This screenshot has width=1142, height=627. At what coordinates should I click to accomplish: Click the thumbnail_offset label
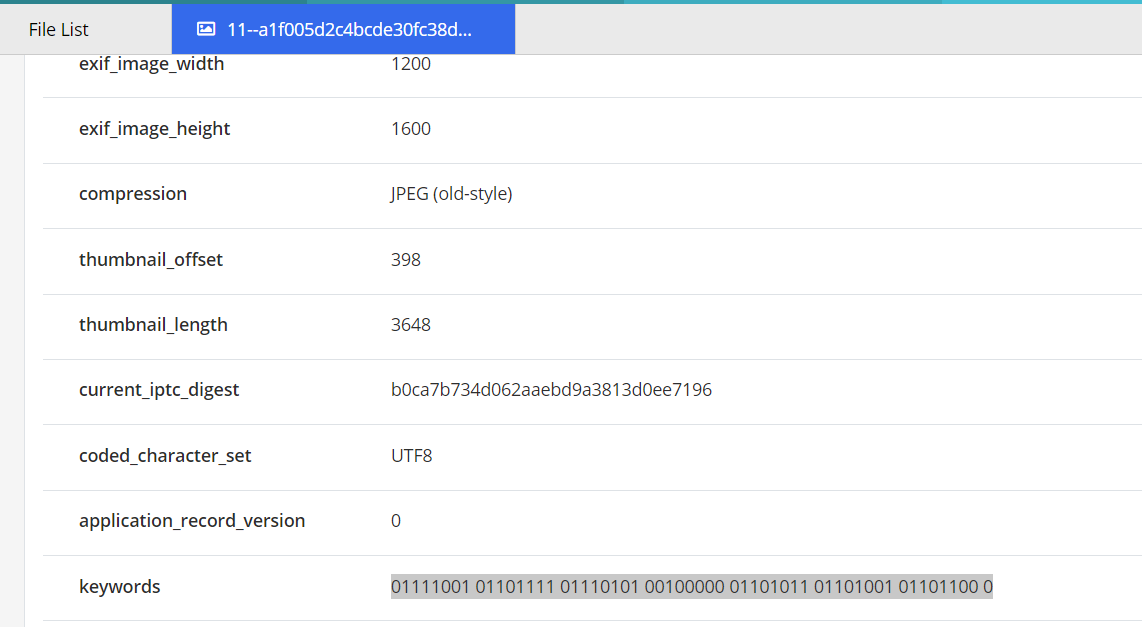(151, 259)
